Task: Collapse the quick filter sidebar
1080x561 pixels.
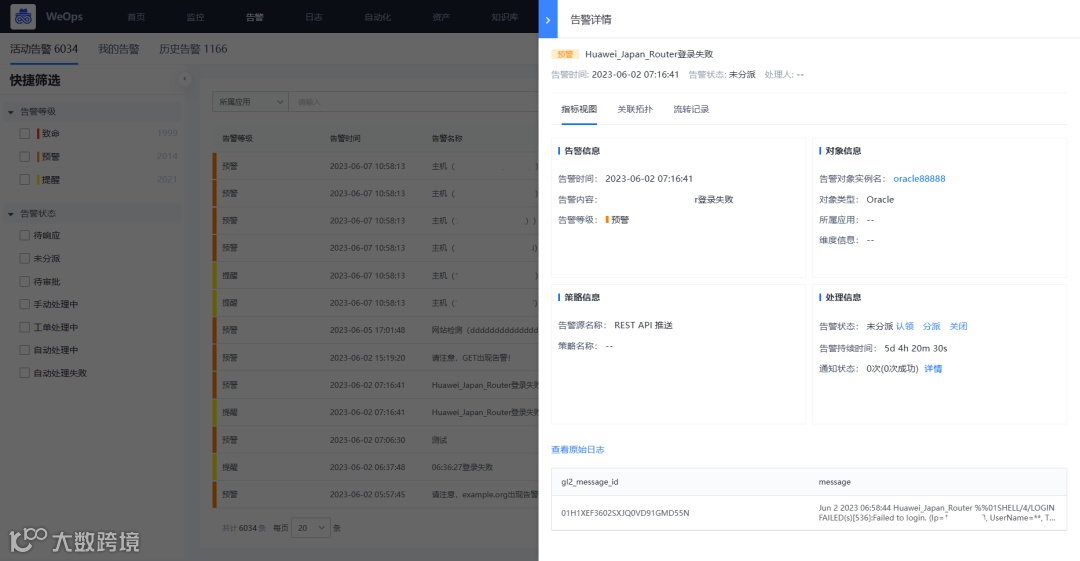Action: pyautogui.click(x=184, y=79)
